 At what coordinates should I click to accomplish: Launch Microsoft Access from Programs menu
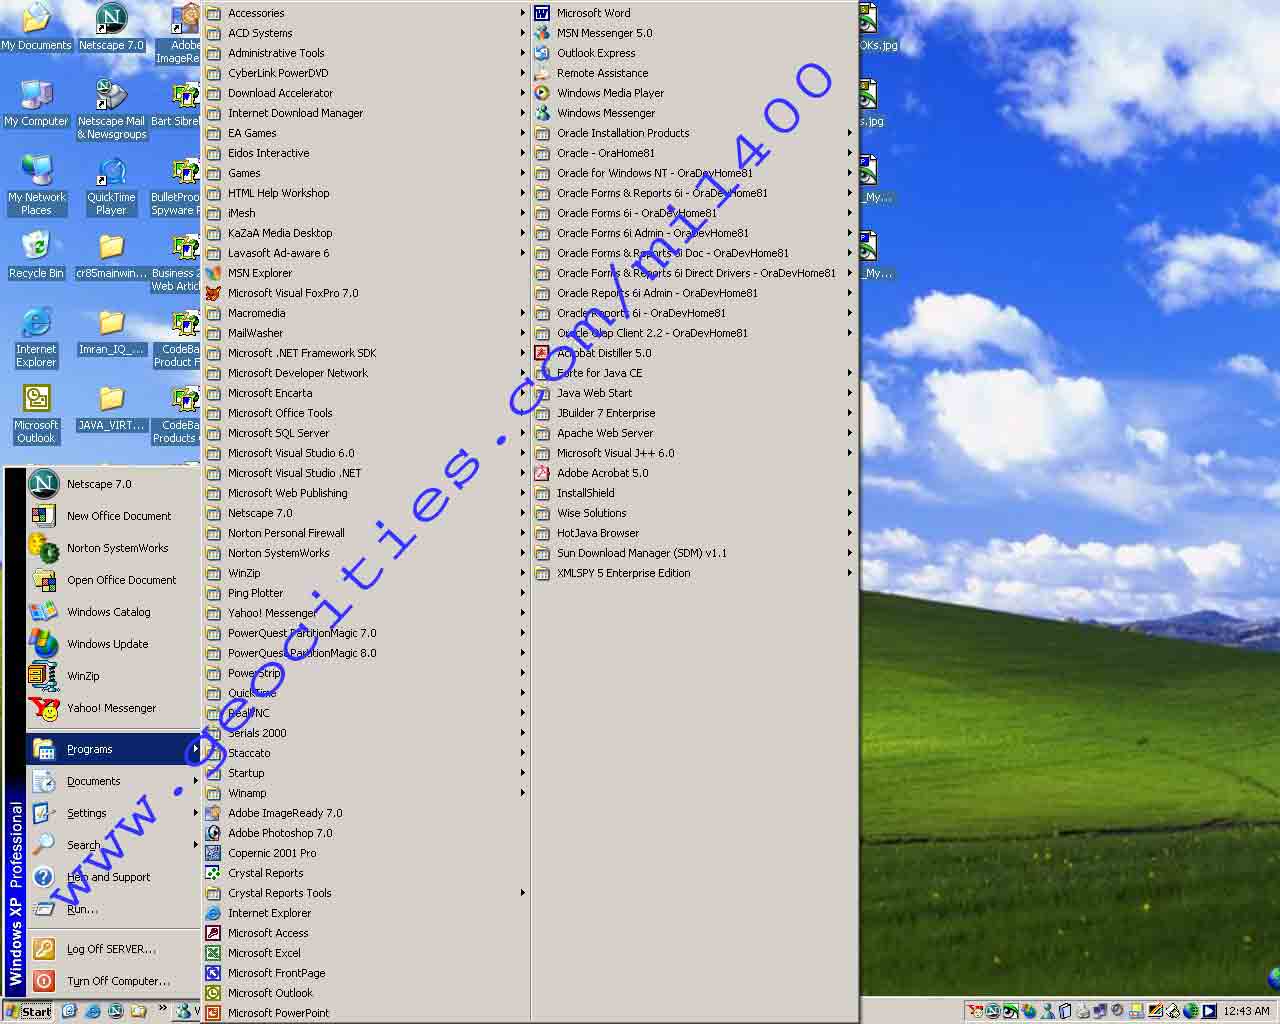366,933
